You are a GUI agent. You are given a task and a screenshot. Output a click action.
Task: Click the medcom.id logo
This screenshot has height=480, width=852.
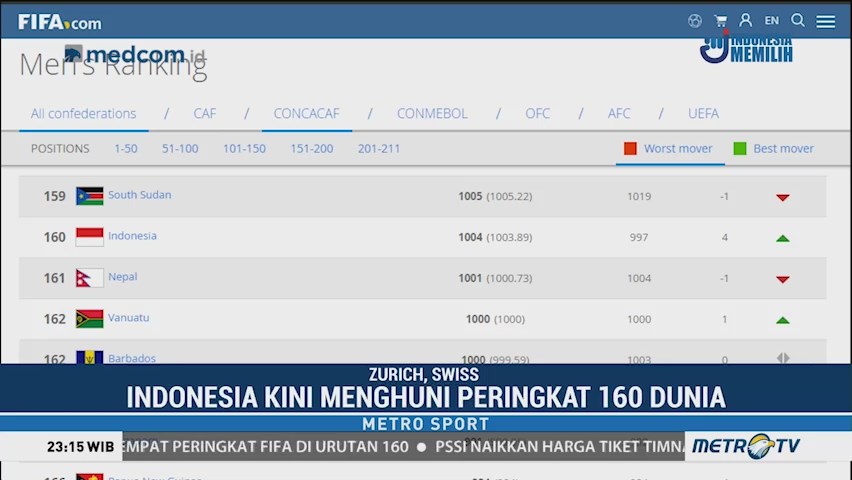tap(135, 54)
